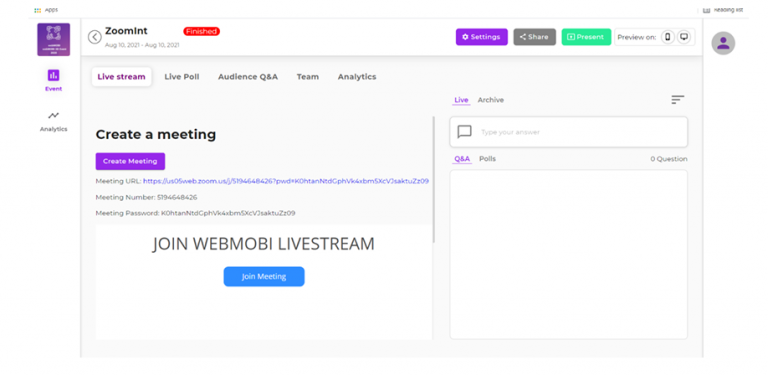Screen dimensions: 768x376
Task: Open the user profile avatar
Action: tap(723, 44)
